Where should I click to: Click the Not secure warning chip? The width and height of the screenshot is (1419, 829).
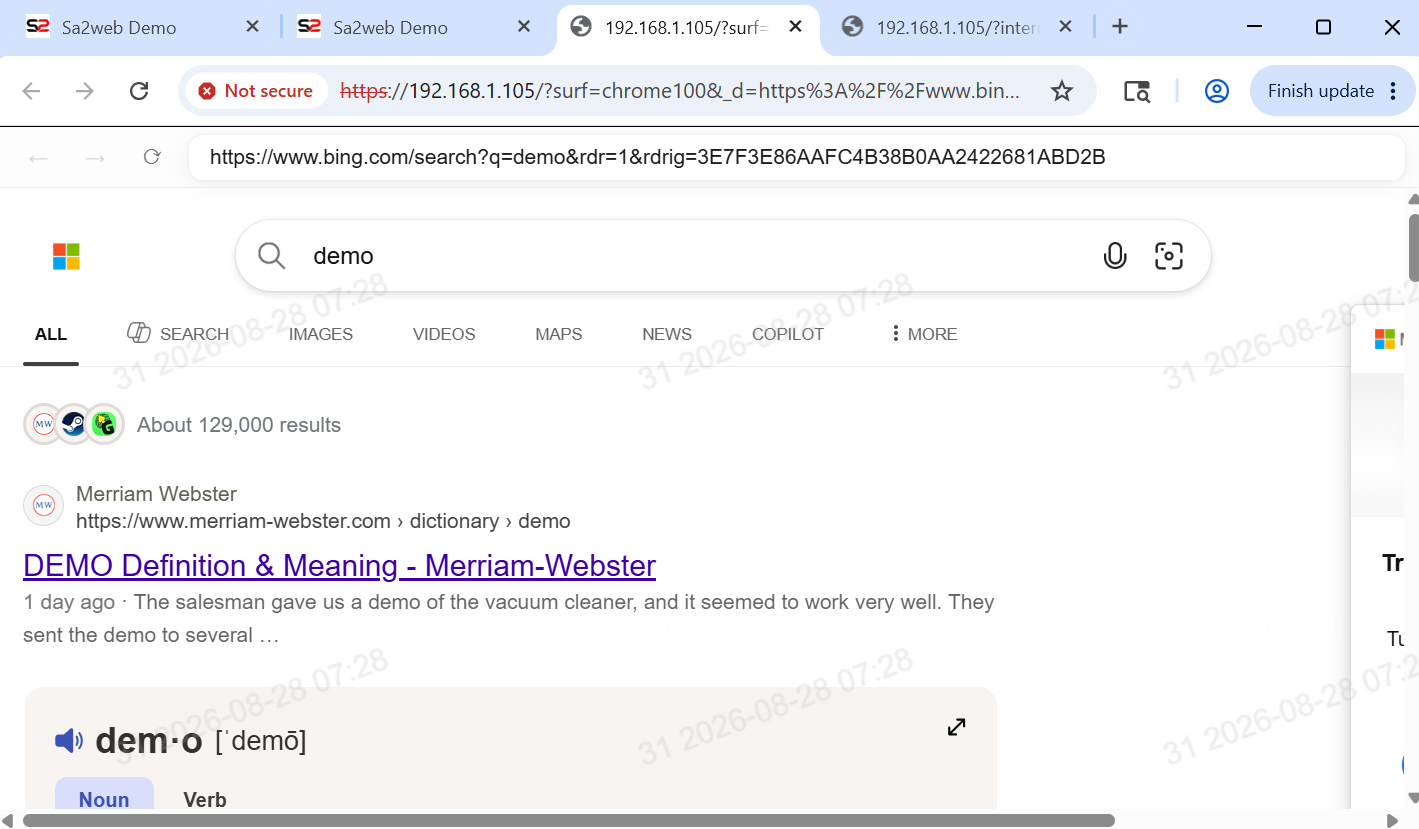click(255, 91)
